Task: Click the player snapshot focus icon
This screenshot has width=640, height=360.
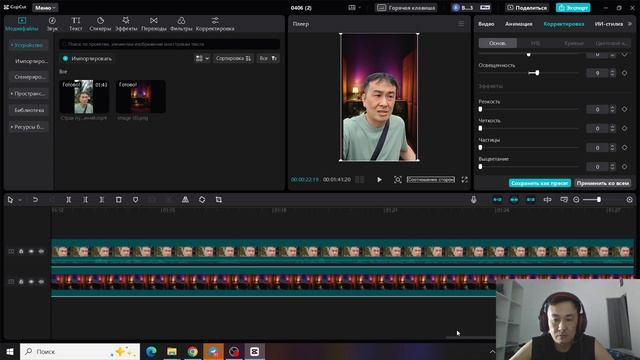Action: pos(398,180)
